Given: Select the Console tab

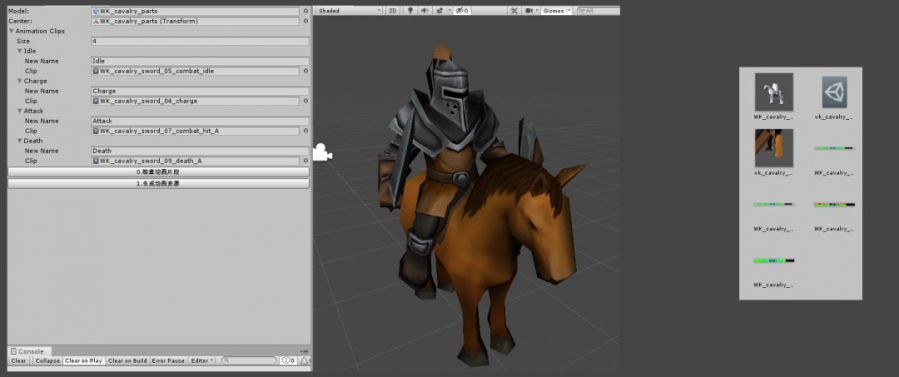Looking at the screenshot, I should click(30, 351).
